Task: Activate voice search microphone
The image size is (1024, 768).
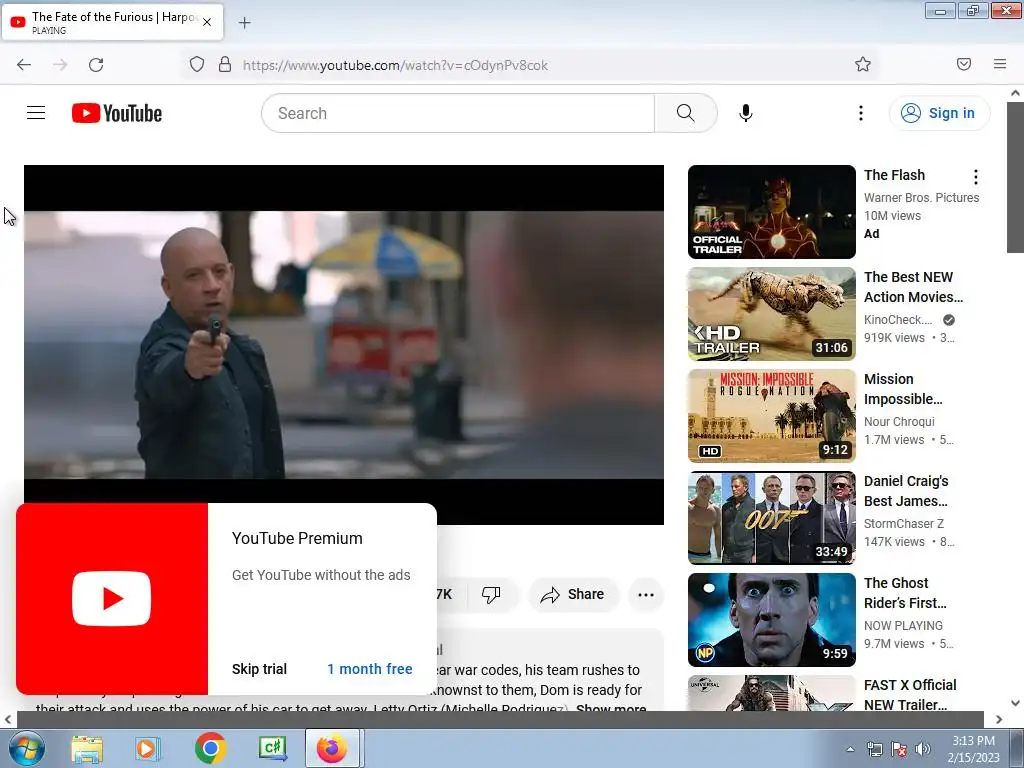Action: (x=745, y=113)
